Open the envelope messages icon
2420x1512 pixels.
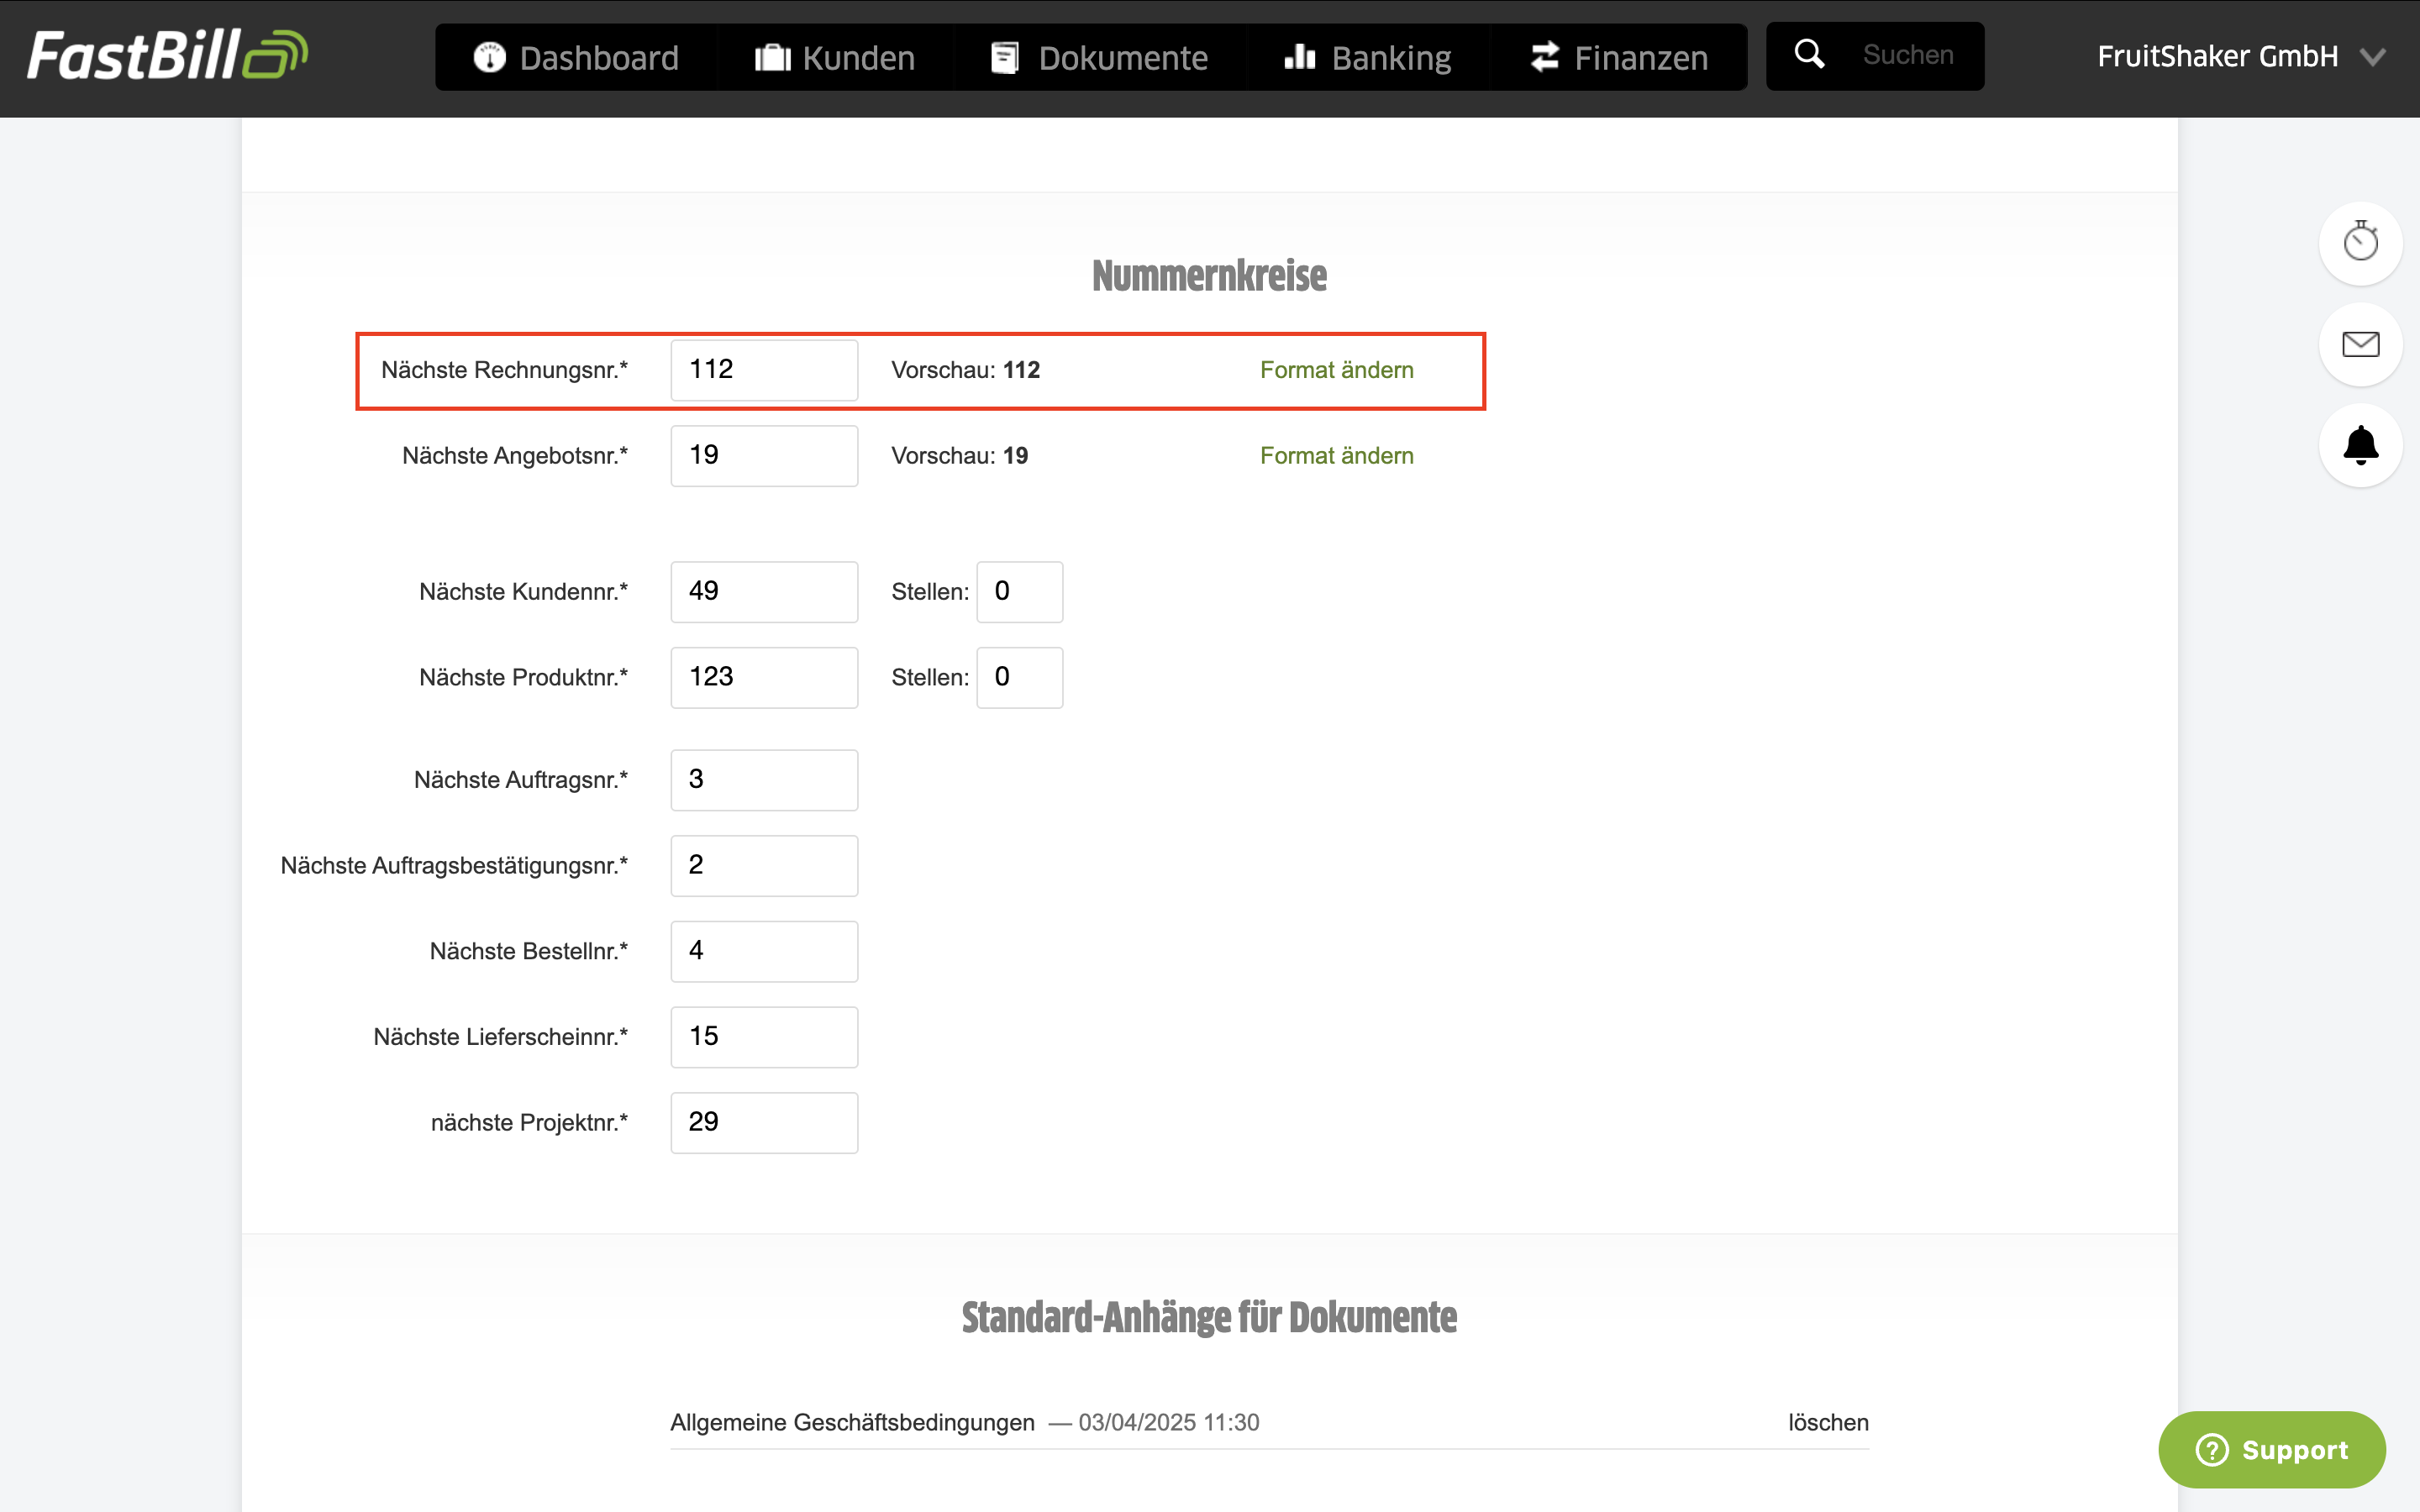point(2360,344)
